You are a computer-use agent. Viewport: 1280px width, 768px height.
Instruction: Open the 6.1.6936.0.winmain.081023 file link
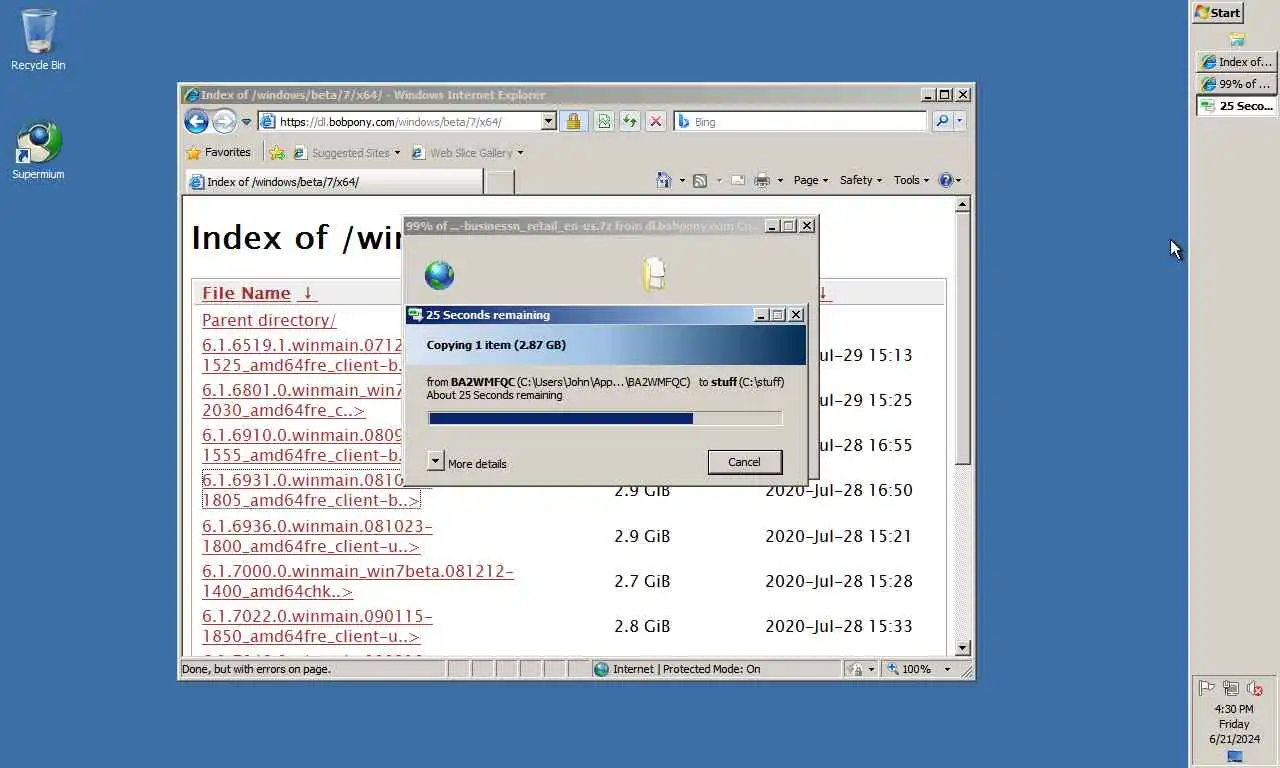[x=317, y=536]
